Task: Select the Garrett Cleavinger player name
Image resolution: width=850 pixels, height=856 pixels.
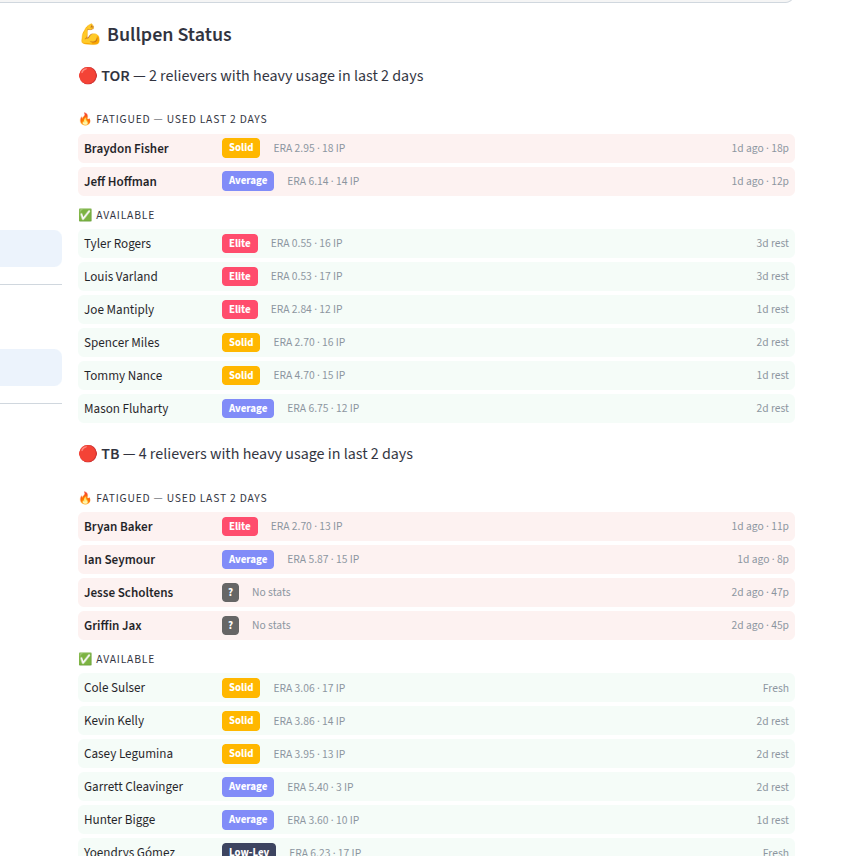Action: pyautogui.click(x=134, y=787)
